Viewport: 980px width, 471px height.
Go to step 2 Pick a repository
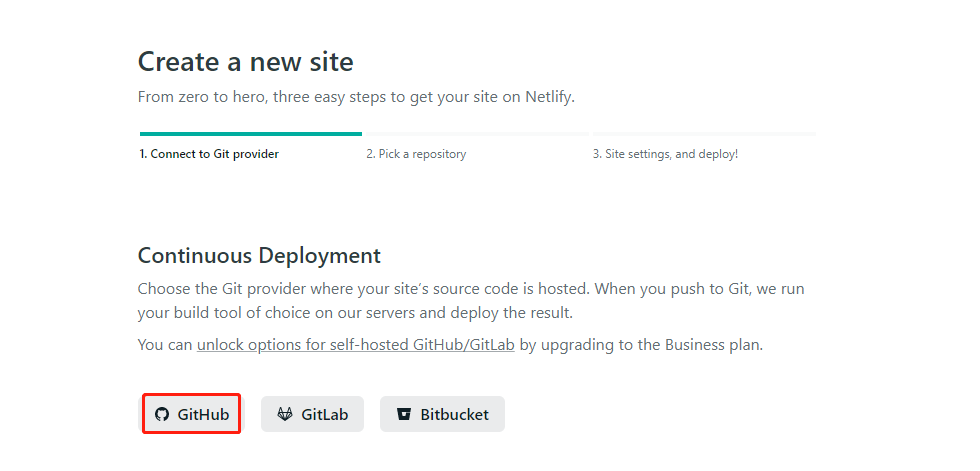point(416,154)
